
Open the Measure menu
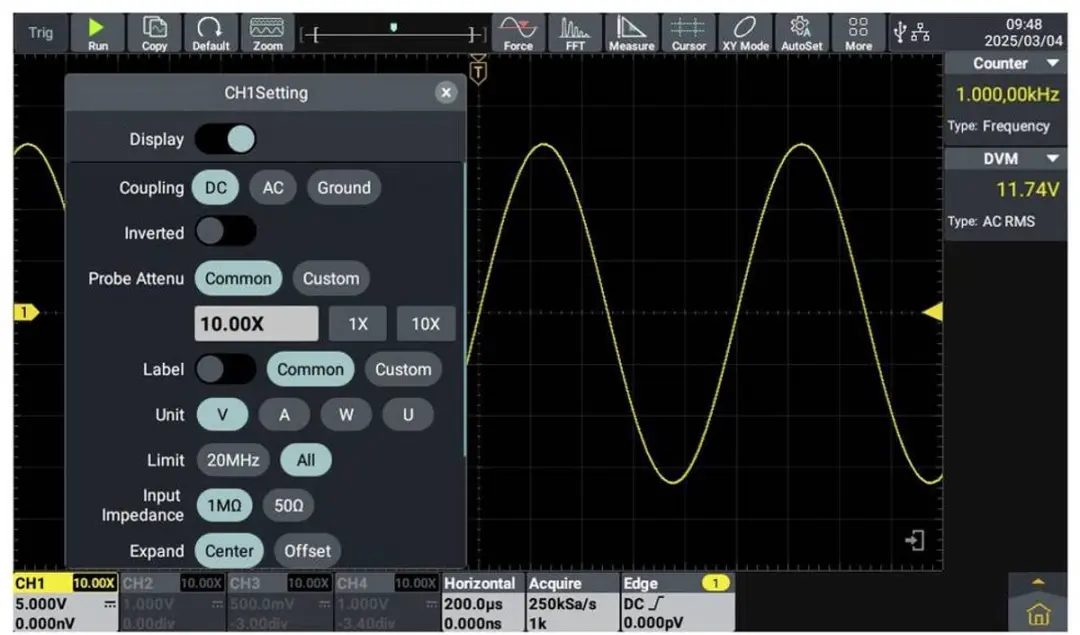632,33
